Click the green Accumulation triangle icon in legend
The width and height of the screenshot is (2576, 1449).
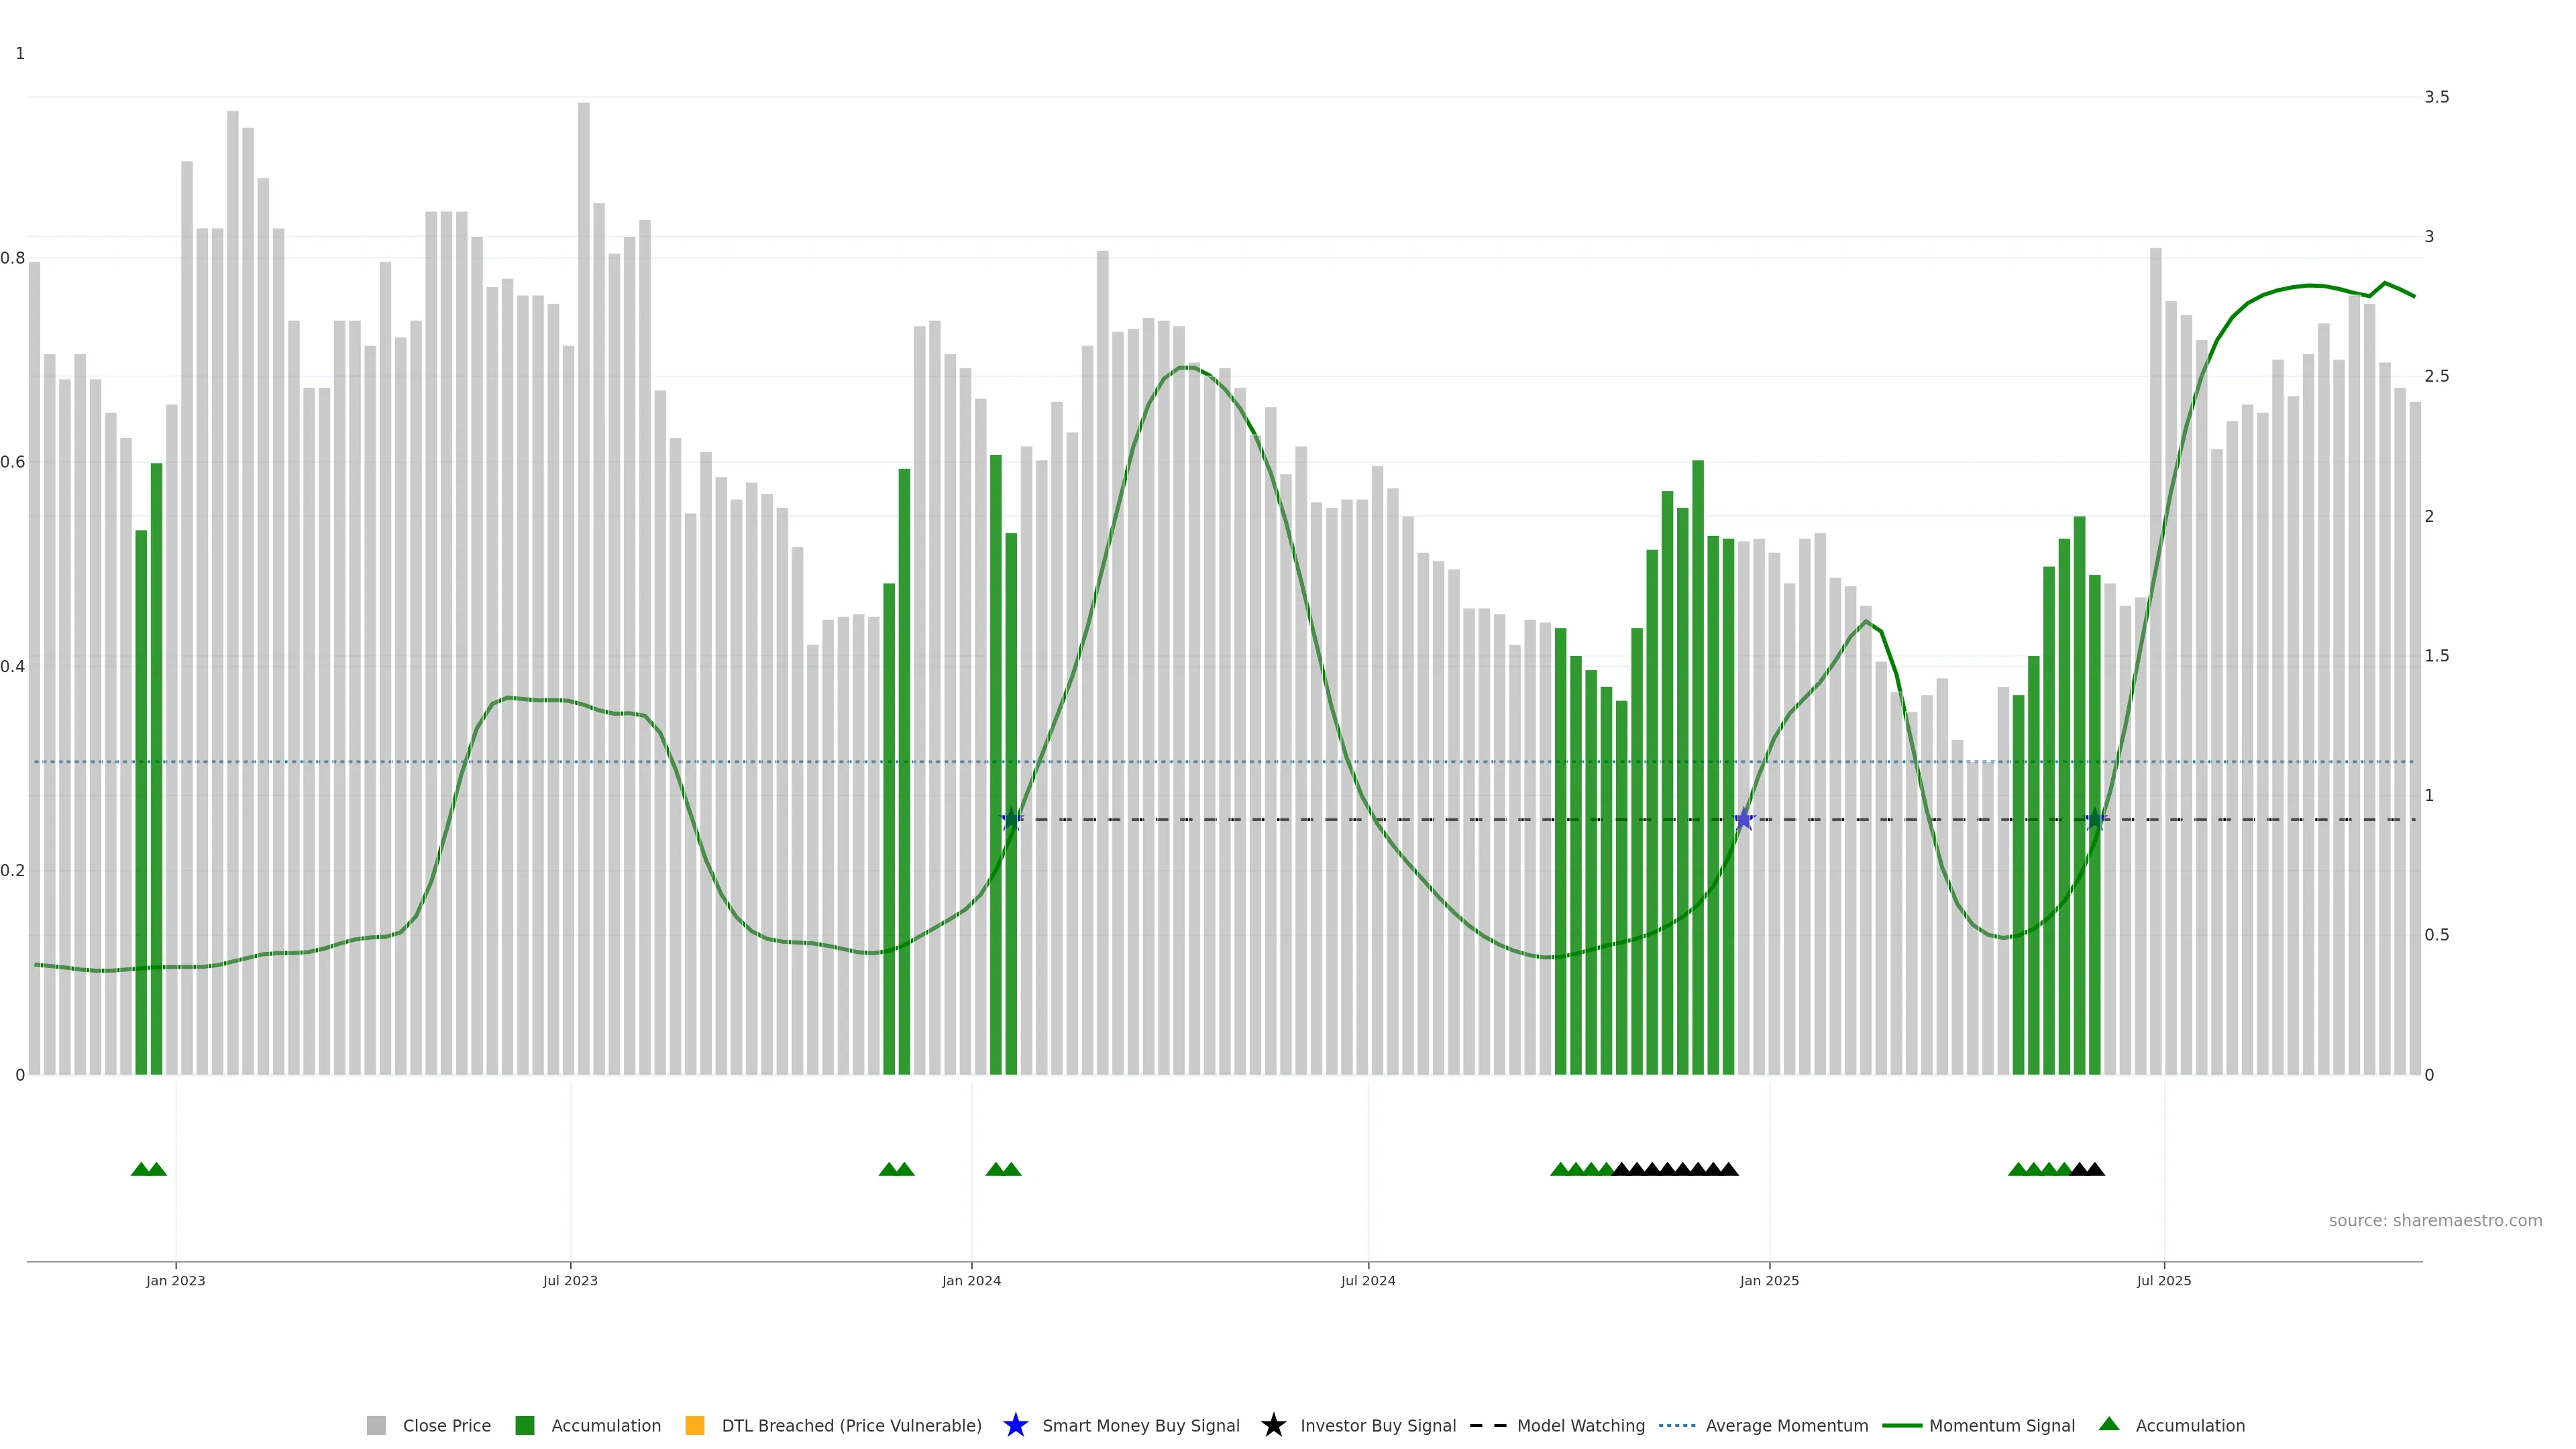tap(2109, 1424)
